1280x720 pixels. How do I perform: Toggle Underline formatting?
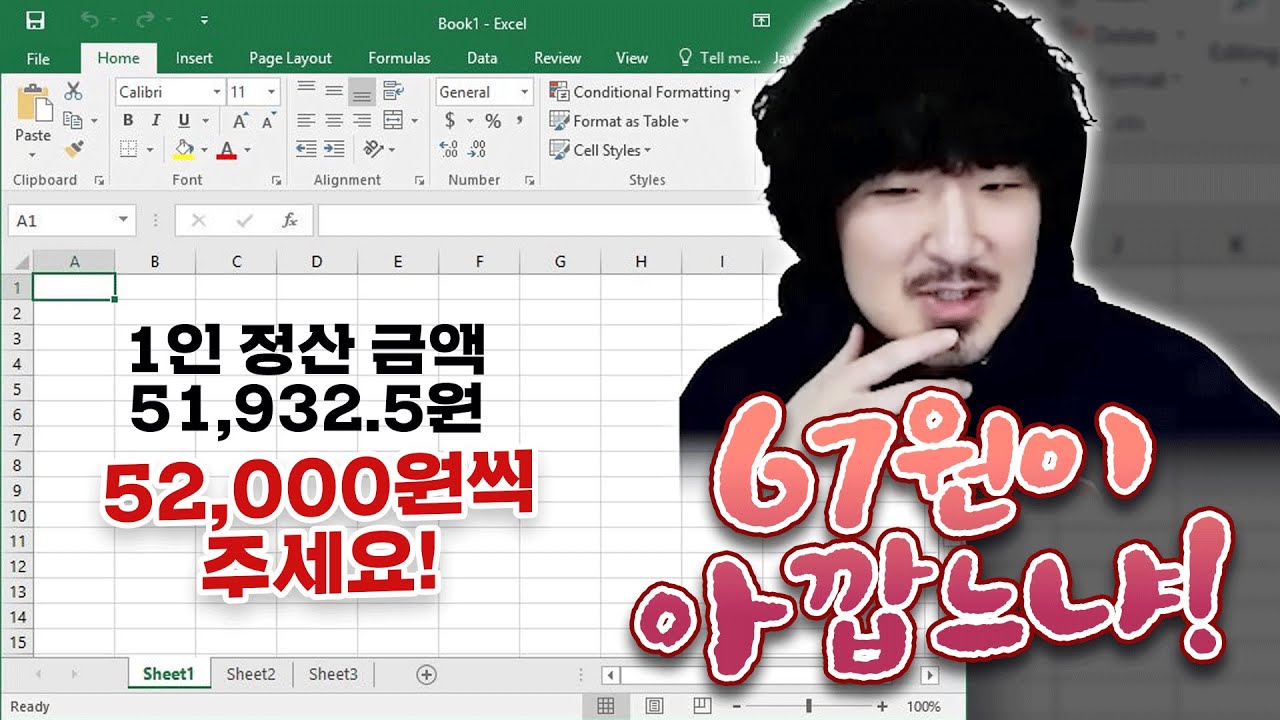tap(183, 121)
